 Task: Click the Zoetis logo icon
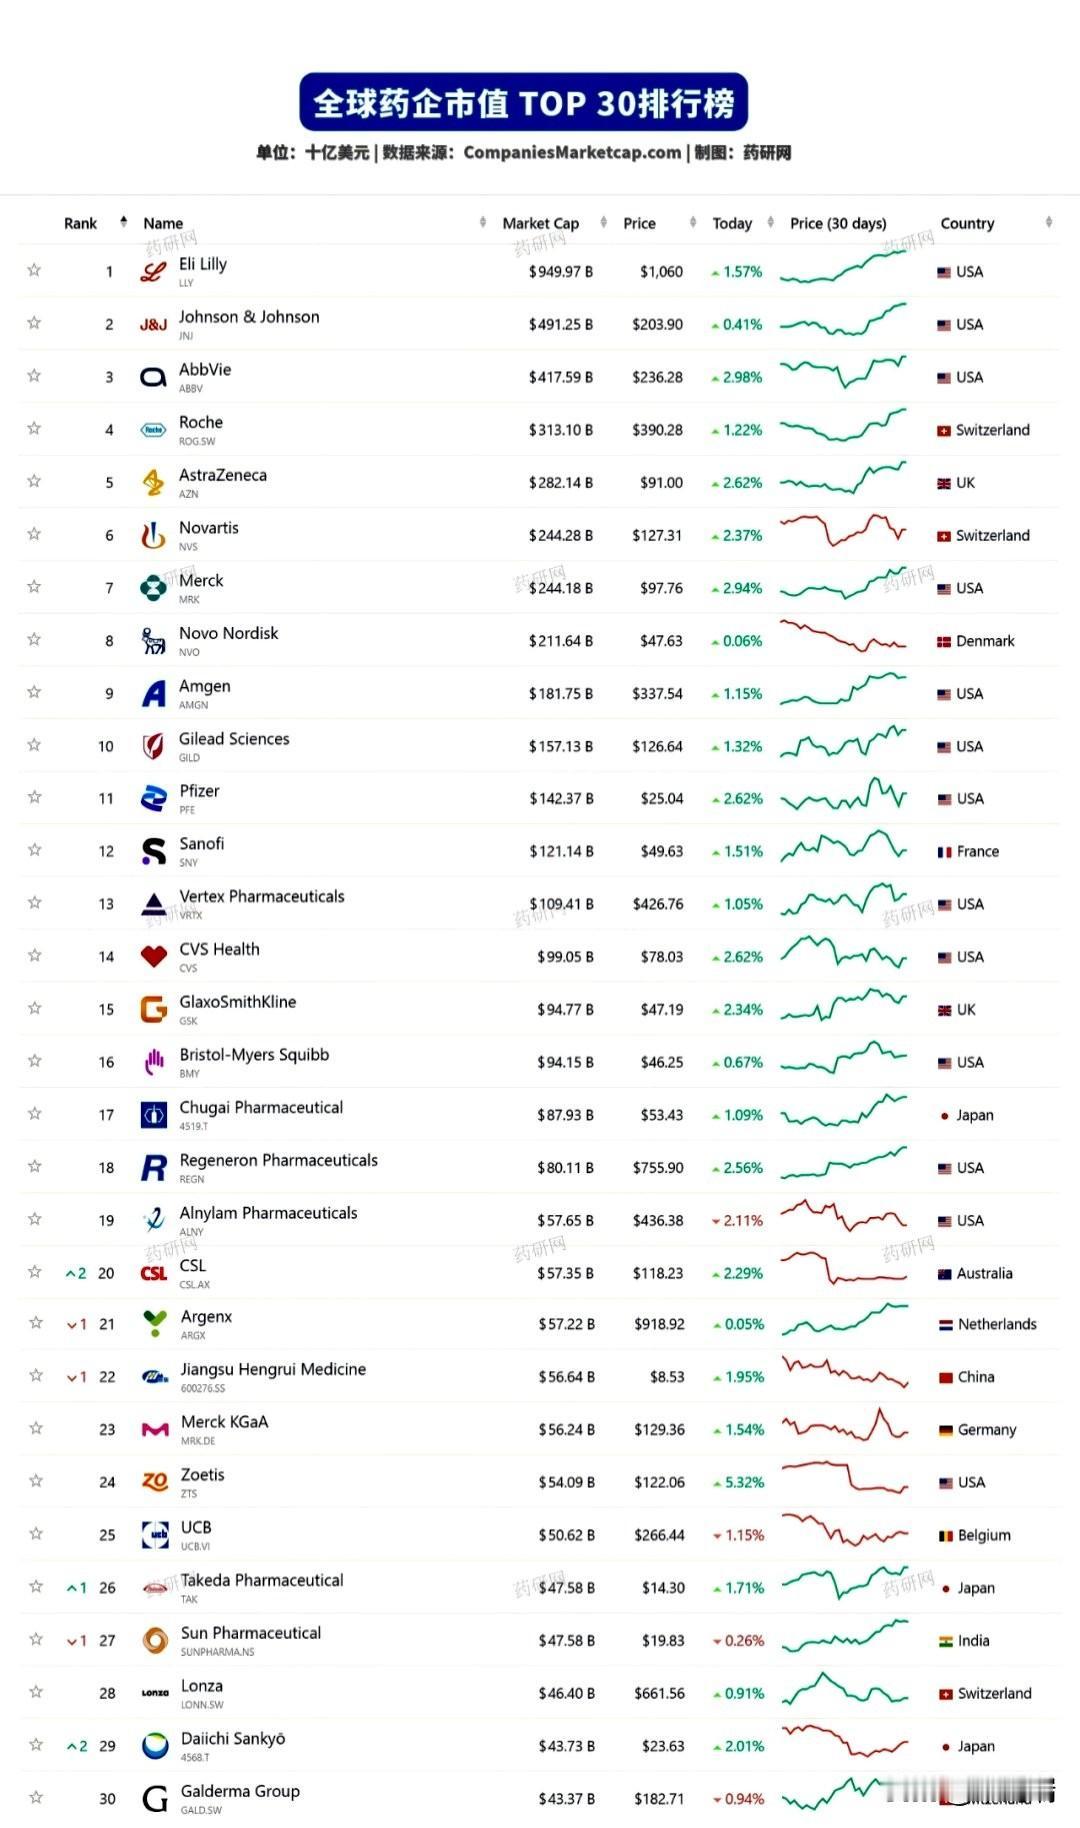point(155,1481)
